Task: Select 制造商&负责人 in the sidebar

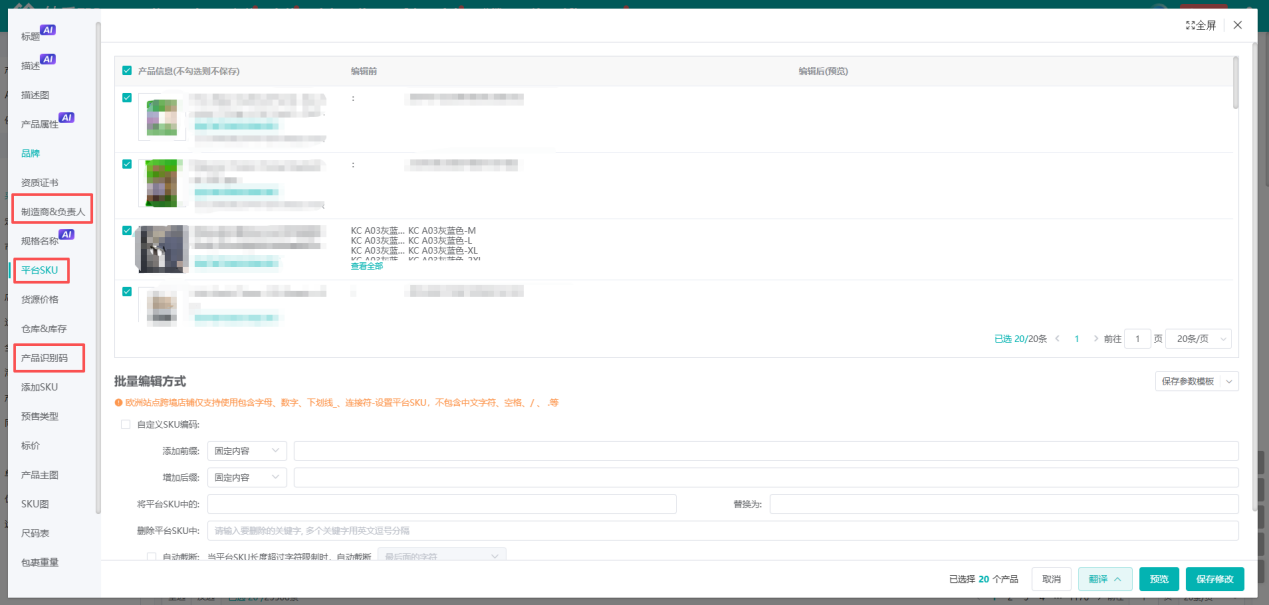Action: tap(54, 212)
